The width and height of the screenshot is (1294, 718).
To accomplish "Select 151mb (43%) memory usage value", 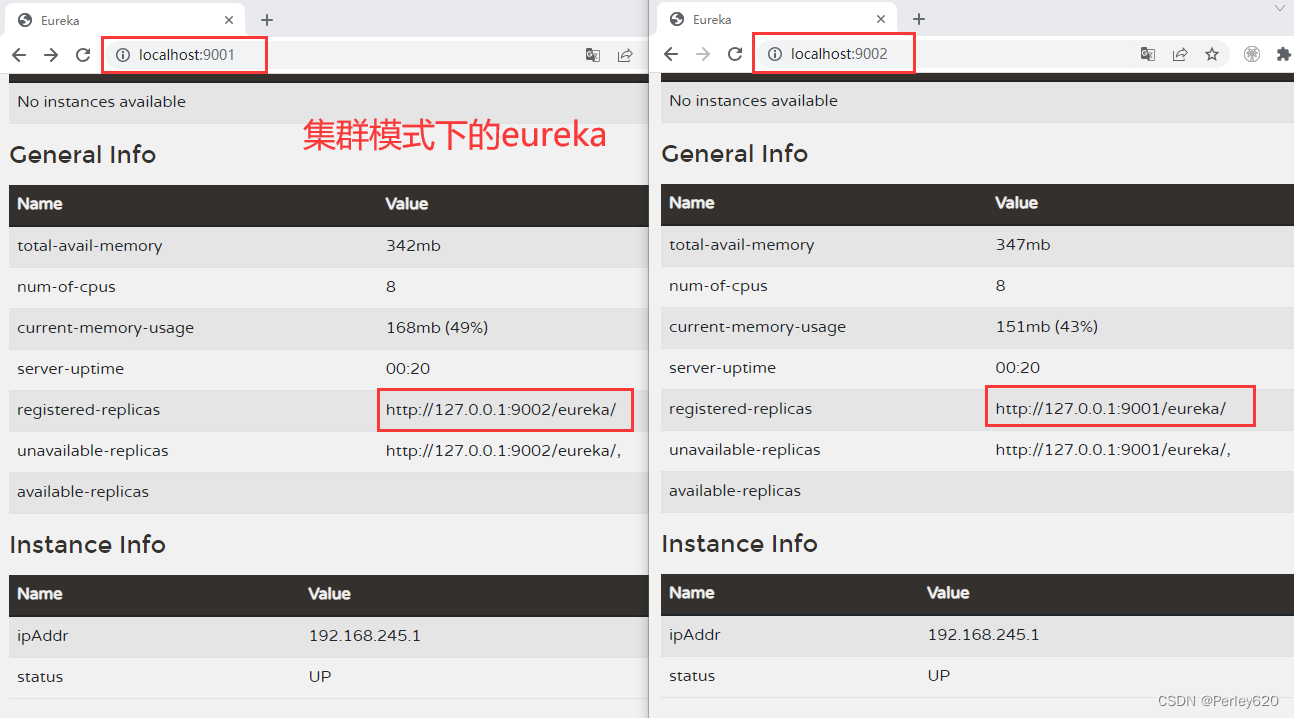I will coord(1046,327).
